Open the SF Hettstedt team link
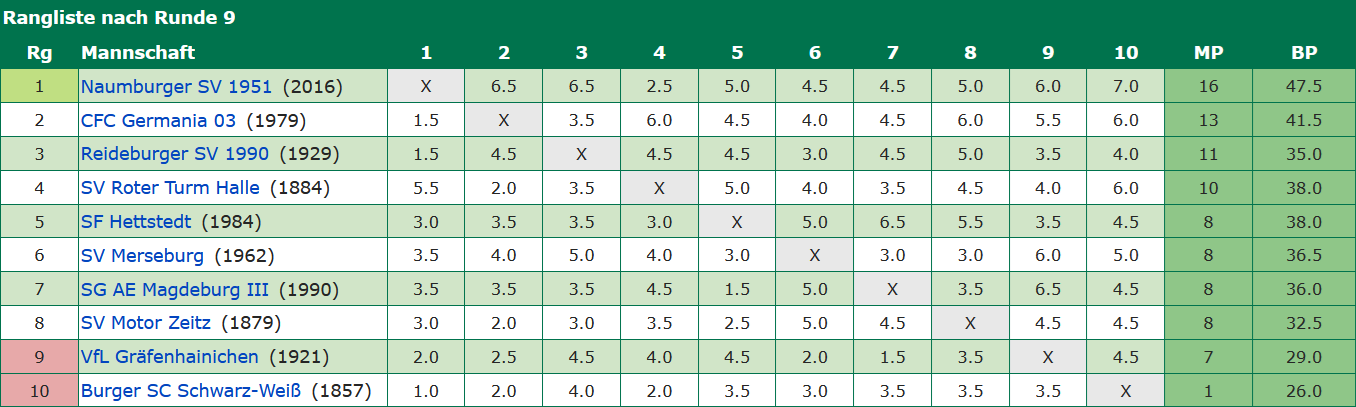Viewport: 1356px width, 407px height. (x=137, y=222)
